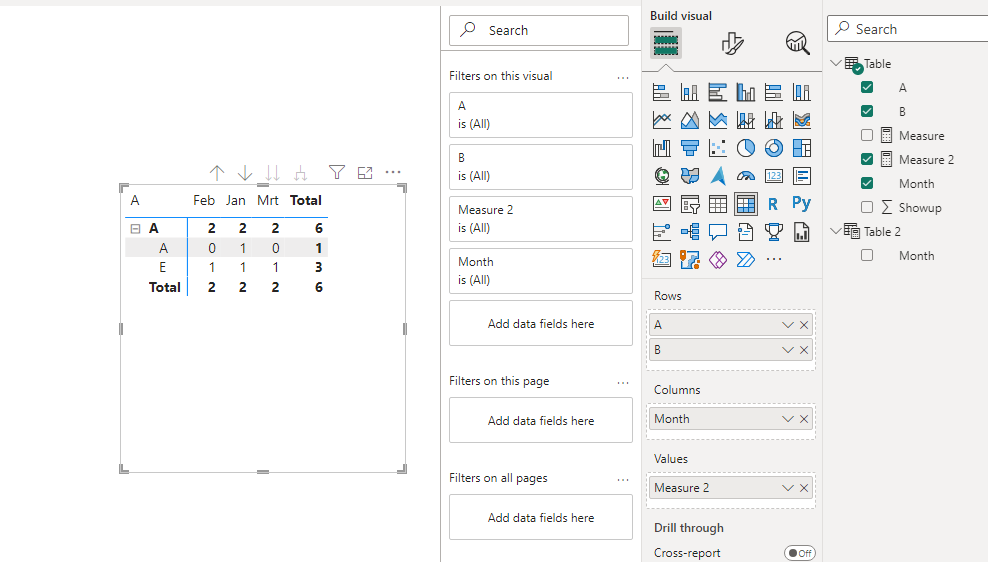Switch to Format visual tab

click(x=732, y=43)
